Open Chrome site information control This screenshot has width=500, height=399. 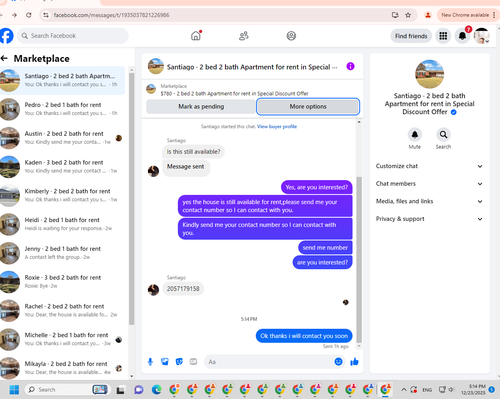(x=46, y=15)
